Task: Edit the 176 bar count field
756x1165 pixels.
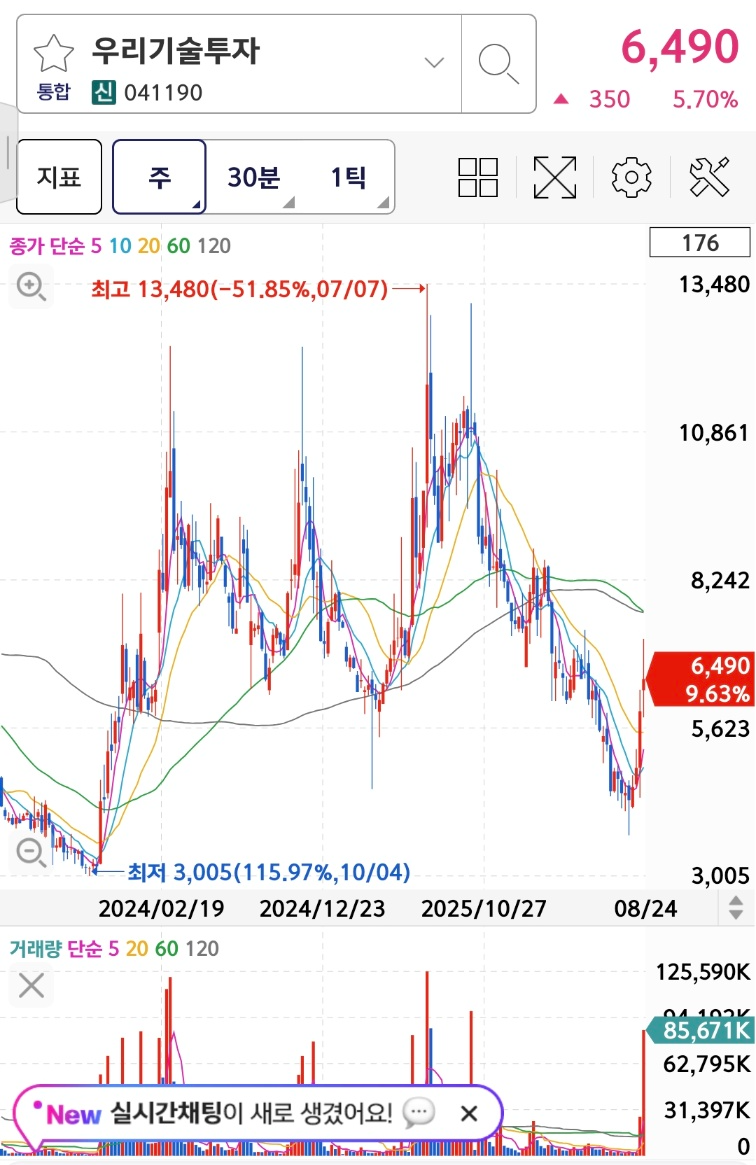Action: (x=700, y=242)
